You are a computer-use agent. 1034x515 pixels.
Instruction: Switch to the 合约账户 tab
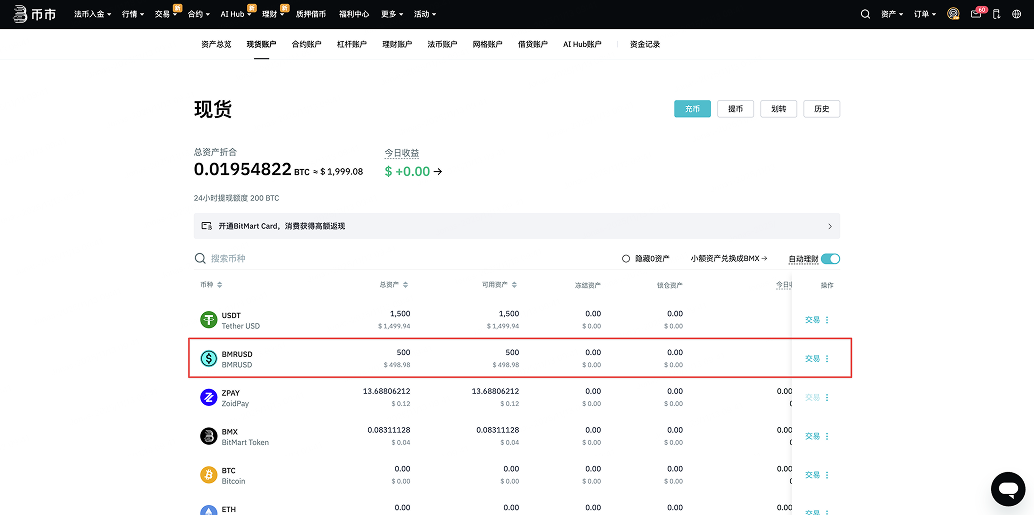coord(306,44)
